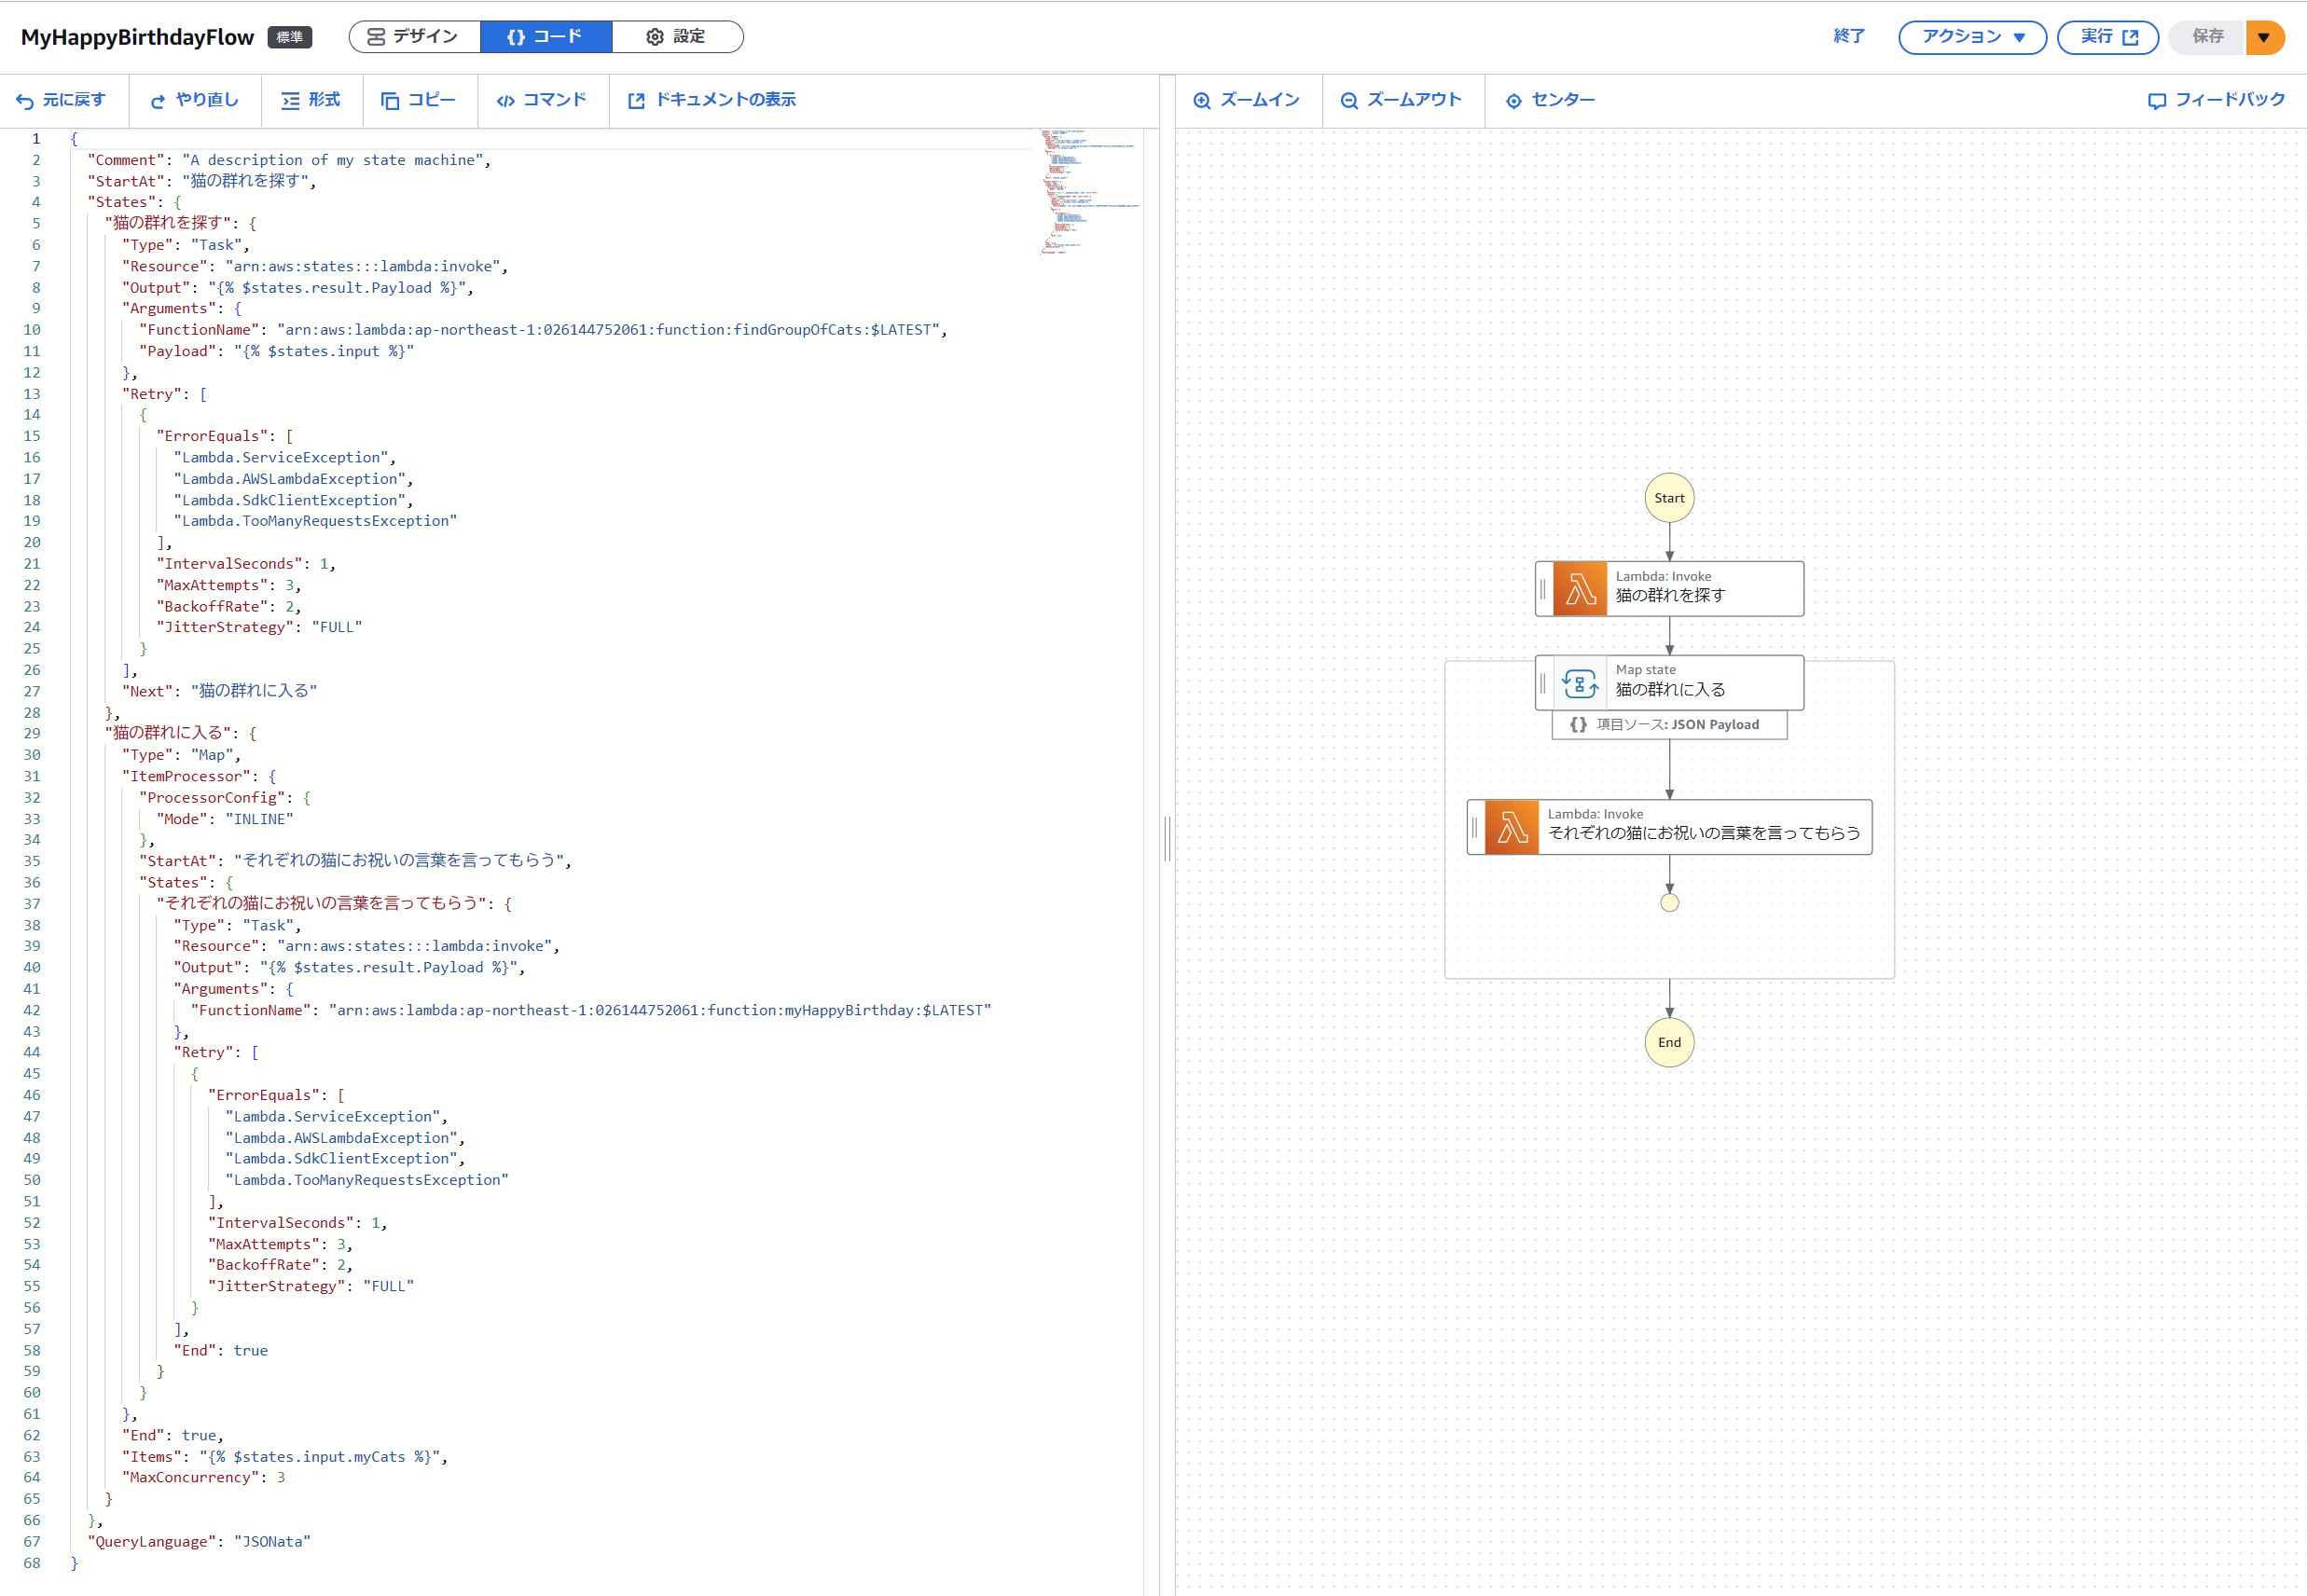Select the コード tab
2307x1596 pixels.
tap(546, 37)
